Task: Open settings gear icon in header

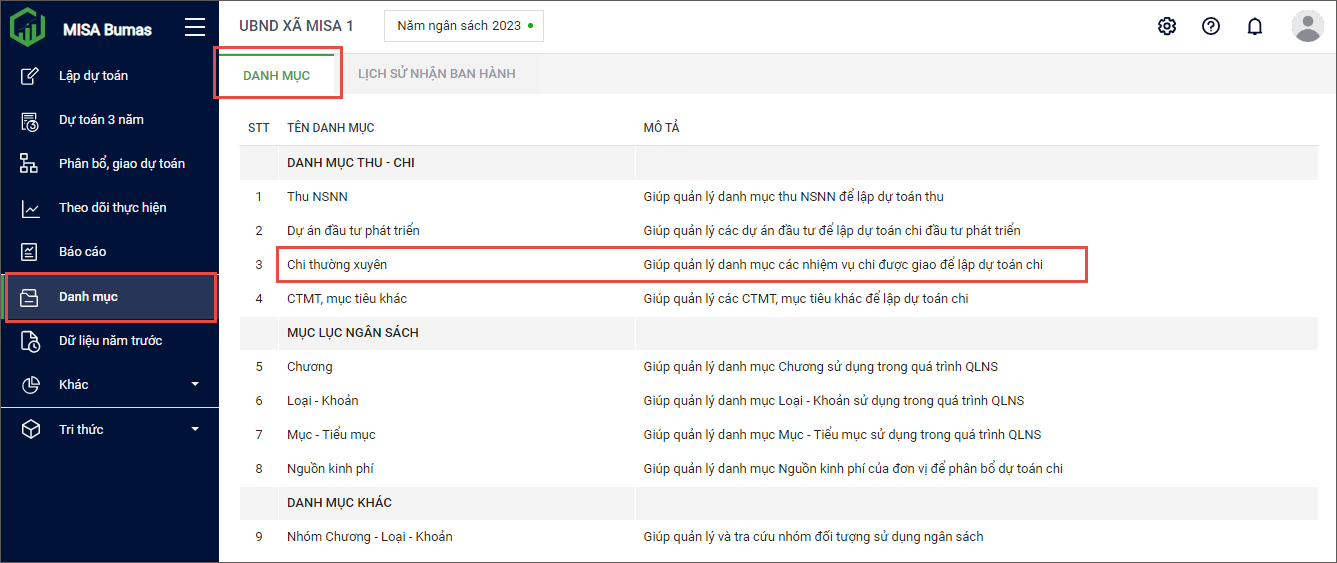Action: (x=1167, y=26)
